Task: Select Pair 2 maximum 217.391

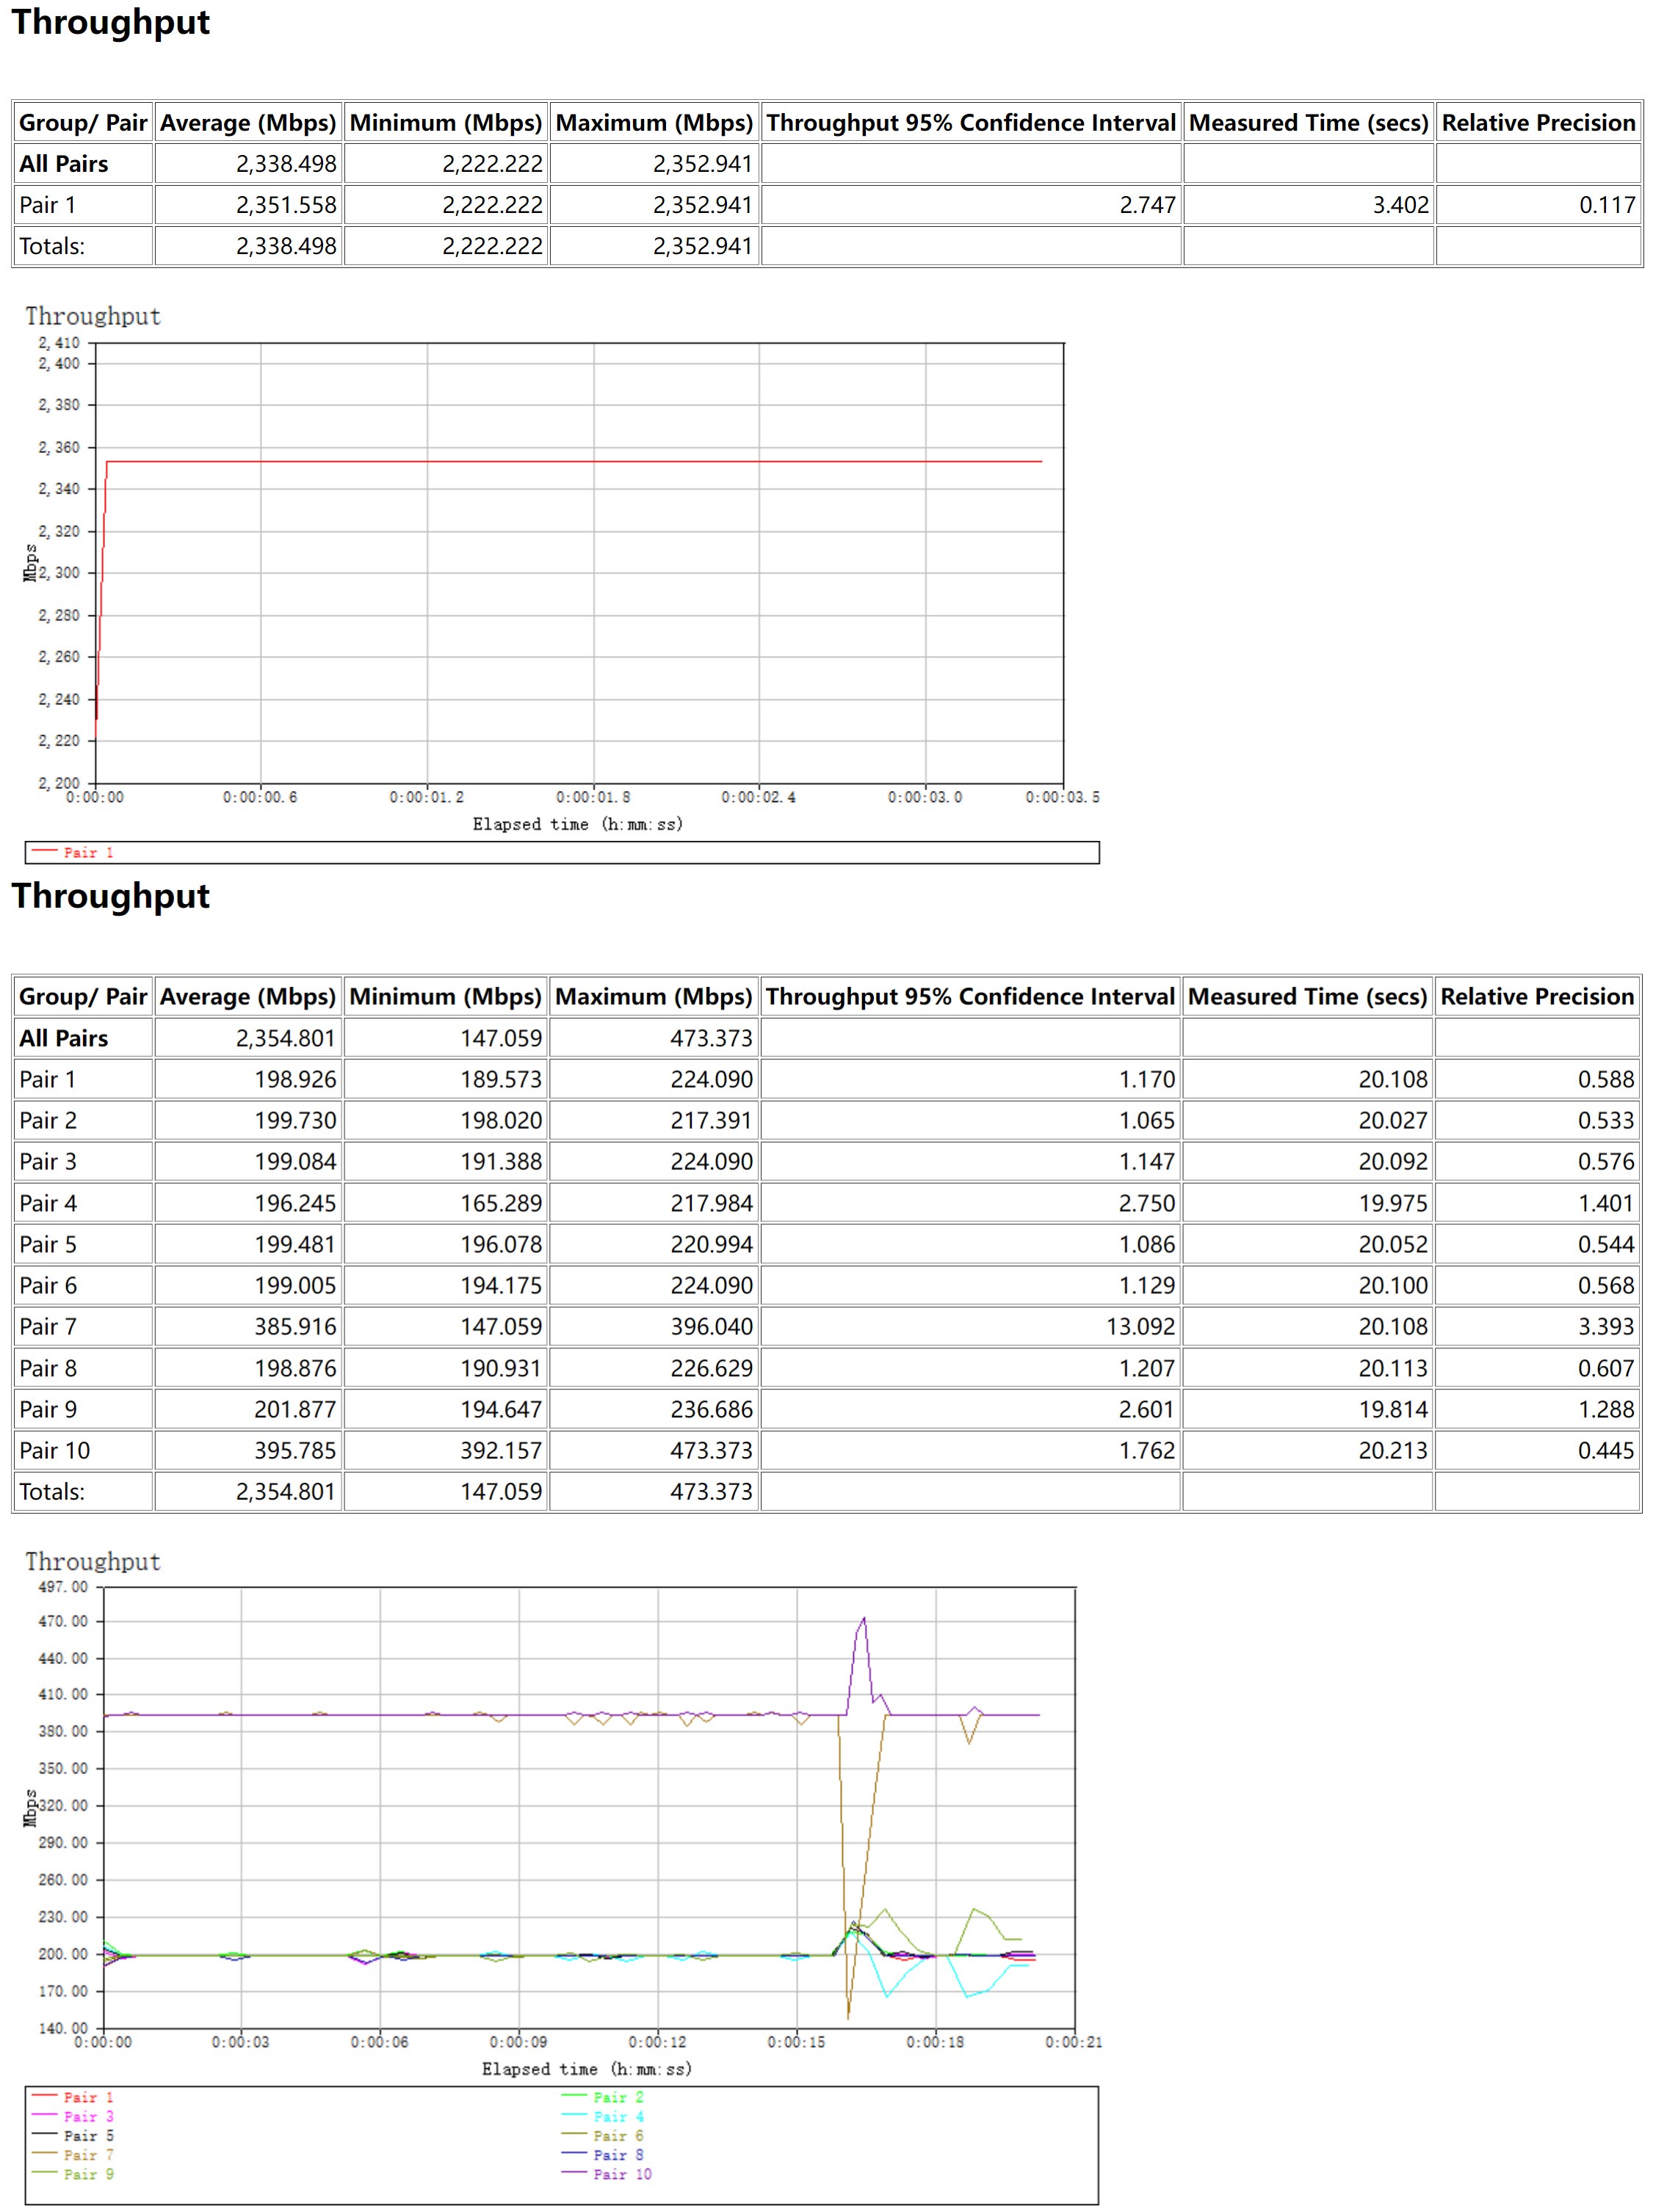Action: 711,1120
